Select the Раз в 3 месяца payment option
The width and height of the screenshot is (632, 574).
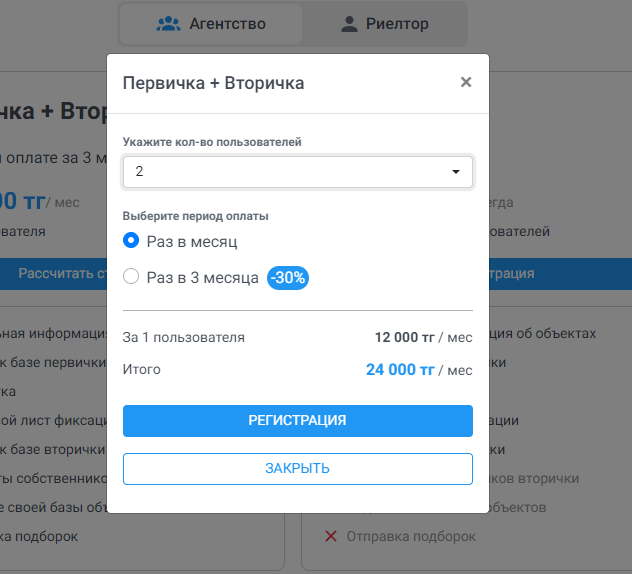pos(131,277)
